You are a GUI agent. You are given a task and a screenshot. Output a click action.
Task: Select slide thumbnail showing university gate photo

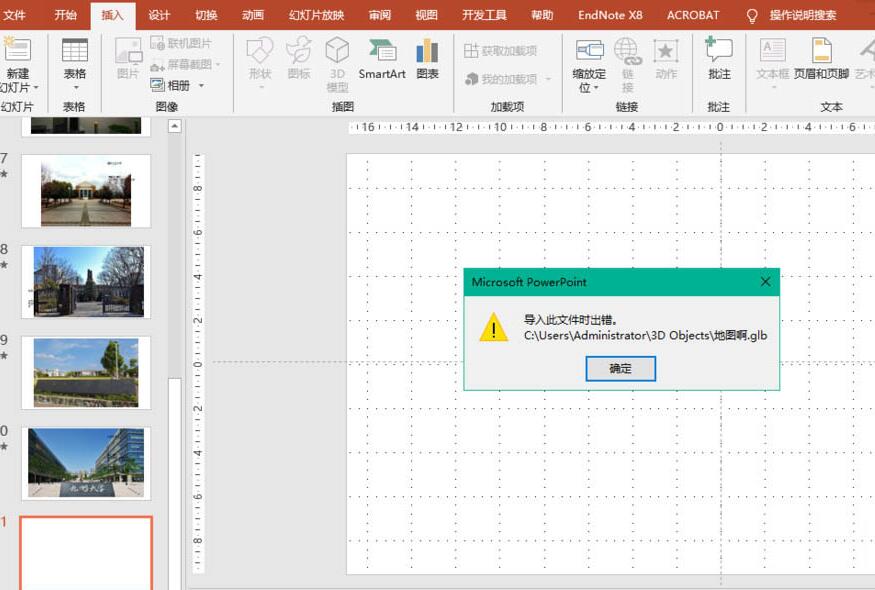(85, 282)
